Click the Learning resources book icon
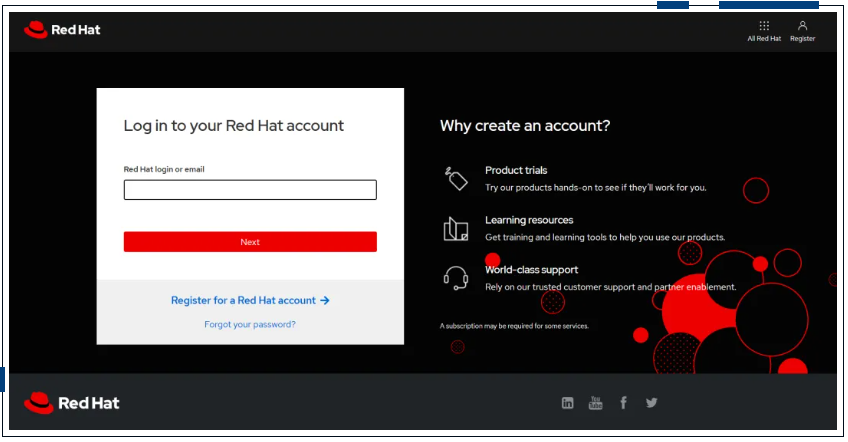This screenshot has height=442, width=848. tap(456, 229)
